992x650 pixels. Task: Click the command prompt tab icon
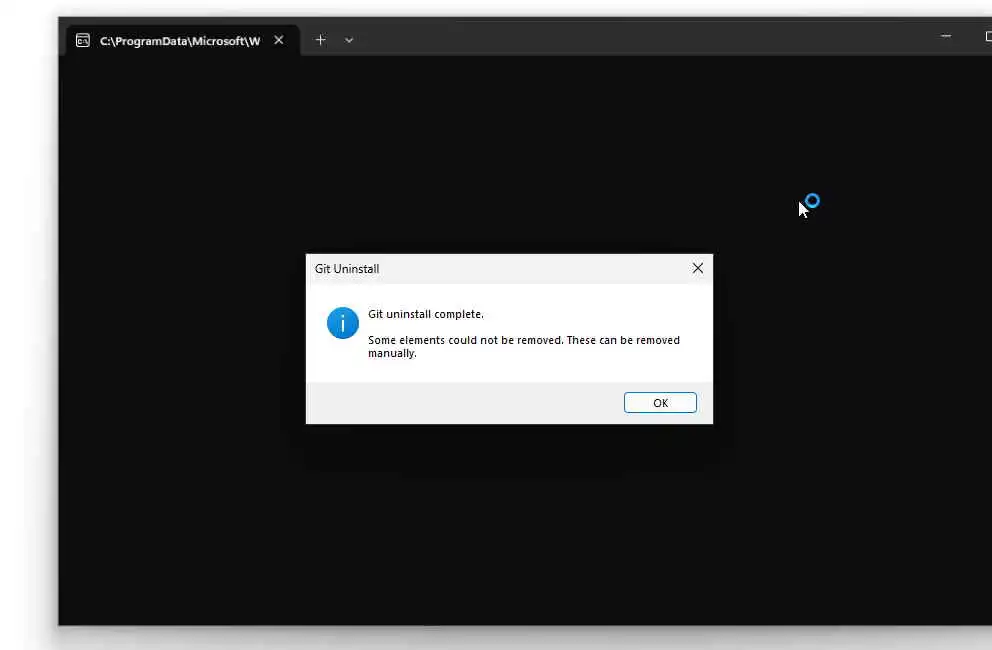pyautogui.click(x=83, y=41)
